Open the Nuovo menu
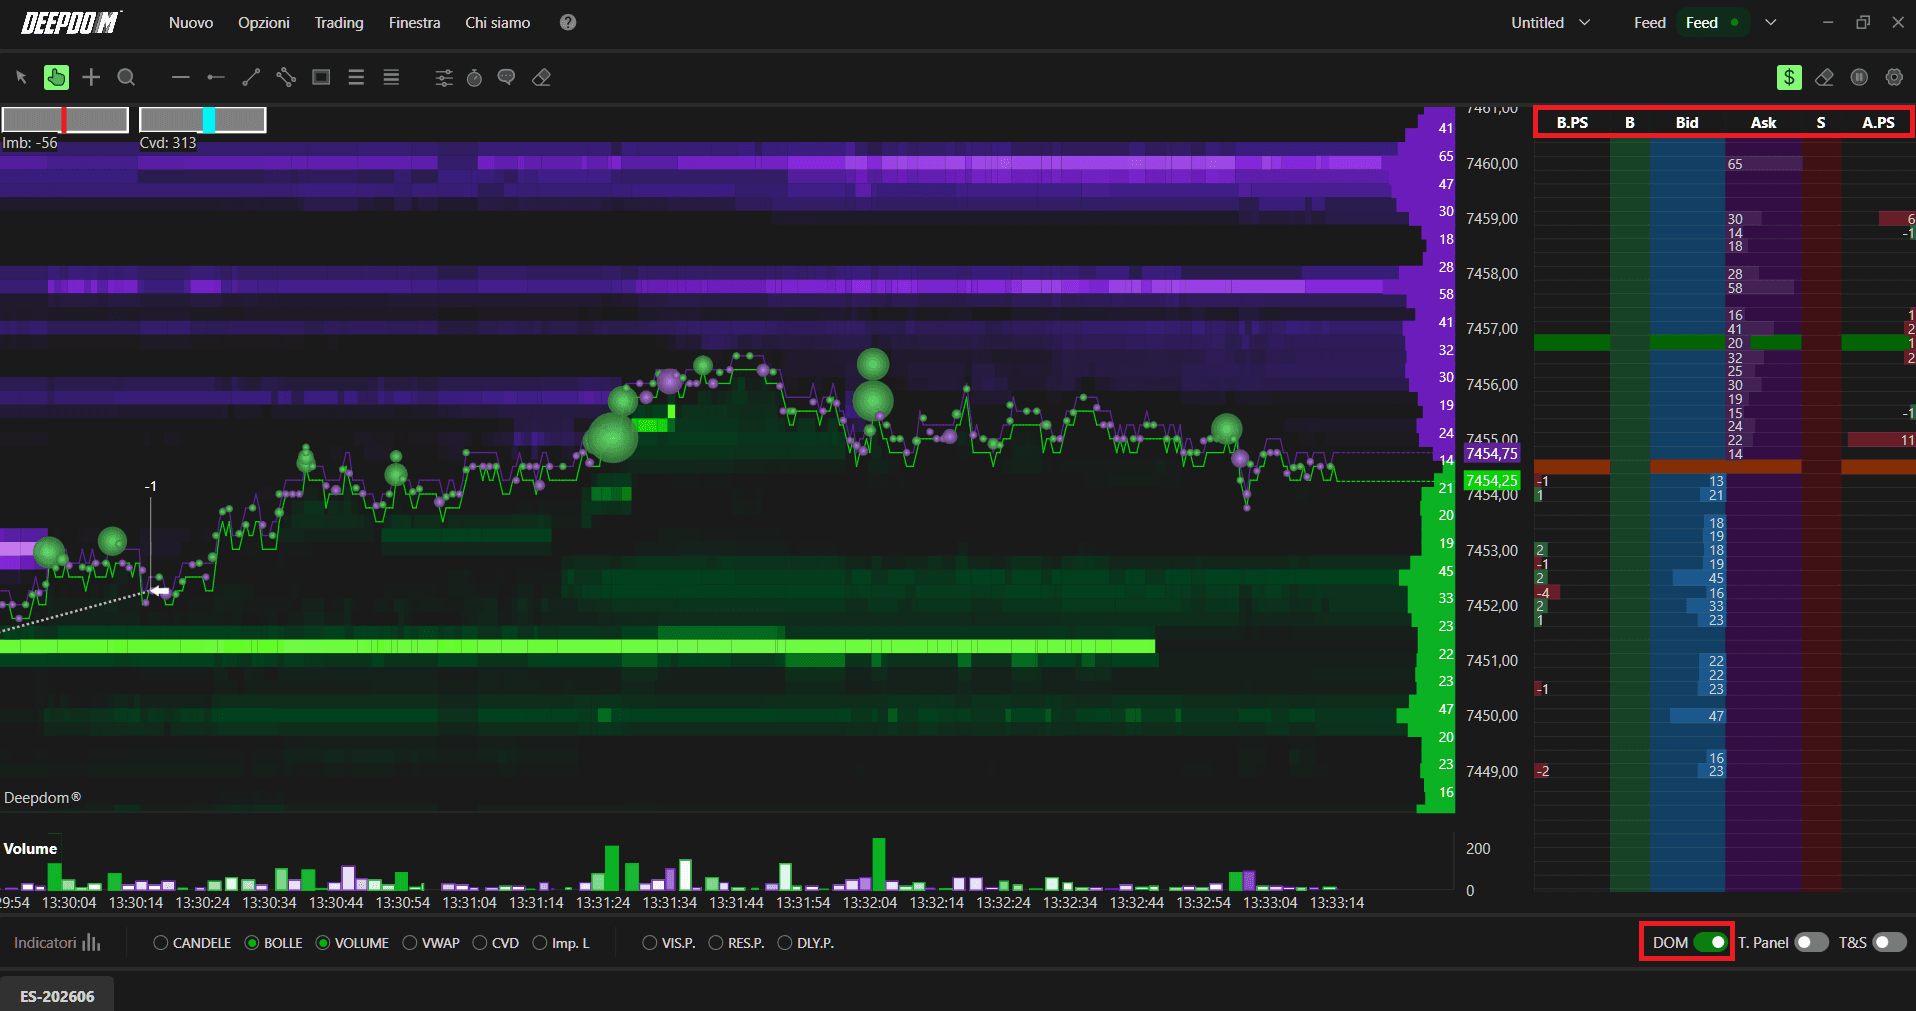The width and height of the screenshot is (1916, 1011). (x=191, y=22)
